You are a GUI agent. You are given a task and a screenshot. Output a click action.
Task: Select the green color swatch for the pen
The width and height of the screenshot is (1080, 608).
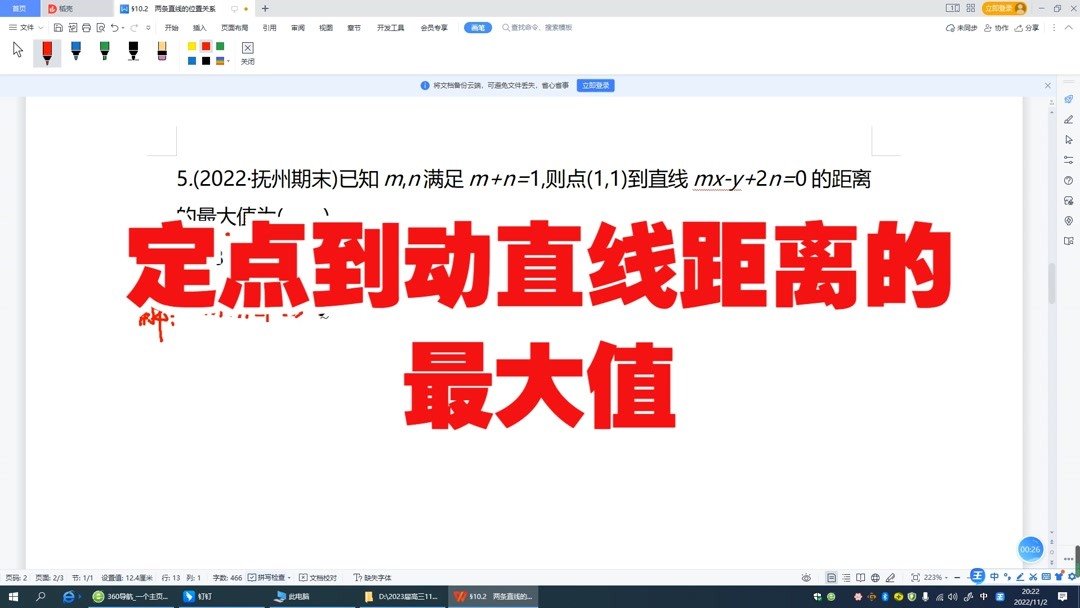pos(218,44)
